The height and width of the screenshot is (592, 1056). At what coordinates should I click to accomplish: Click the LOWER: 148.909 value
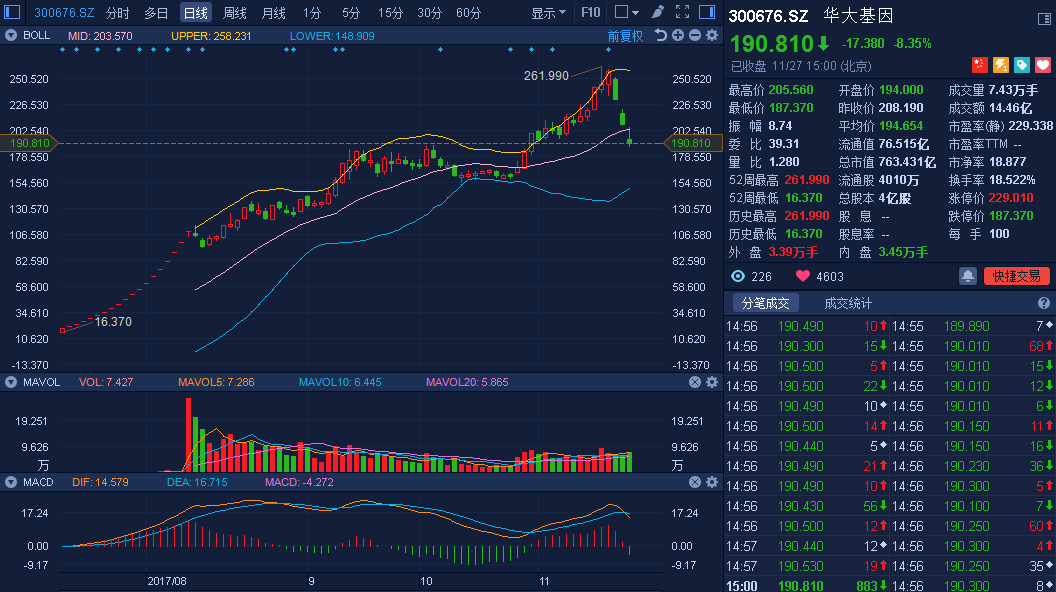[x=332, y=36]
